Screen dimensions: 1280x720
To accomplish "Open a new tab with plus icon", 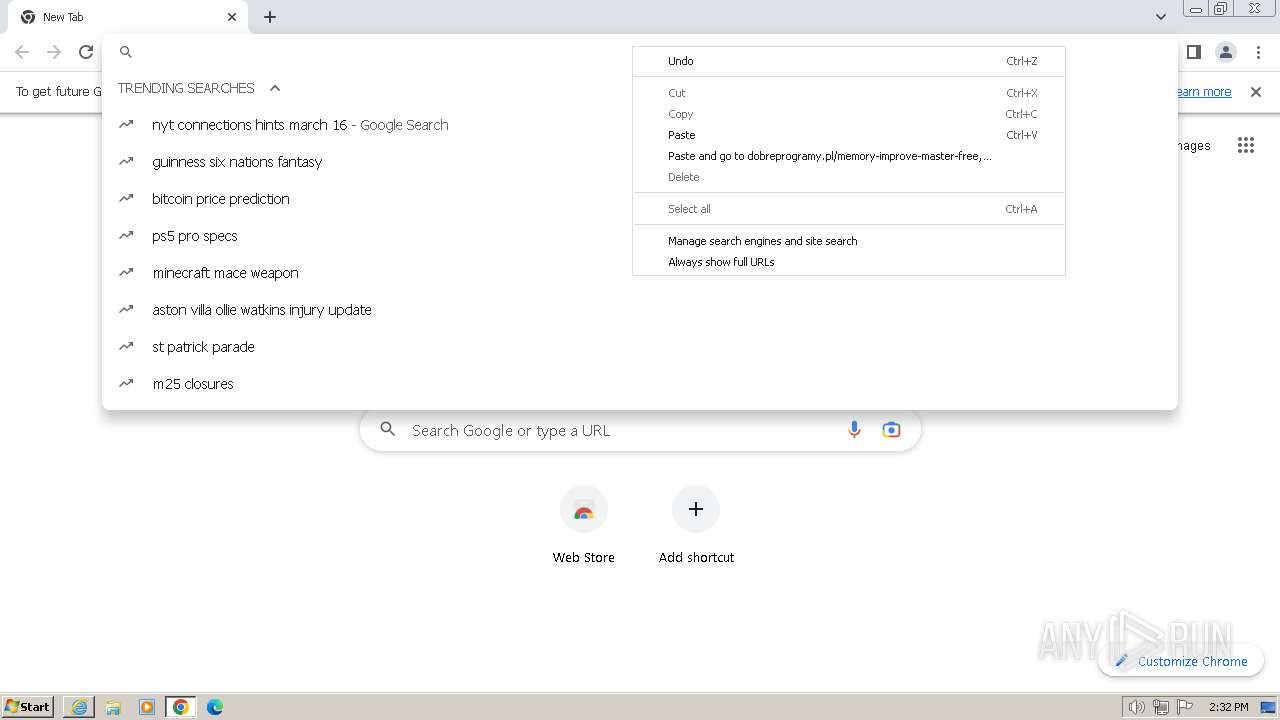I will coord(270,17).
